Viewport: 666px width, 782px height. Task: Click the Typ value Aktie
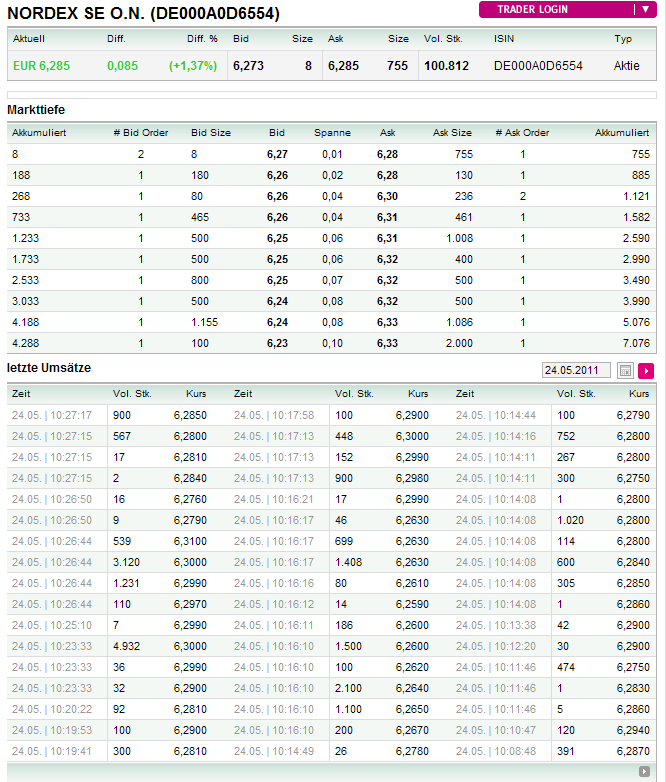click(627, 65)
